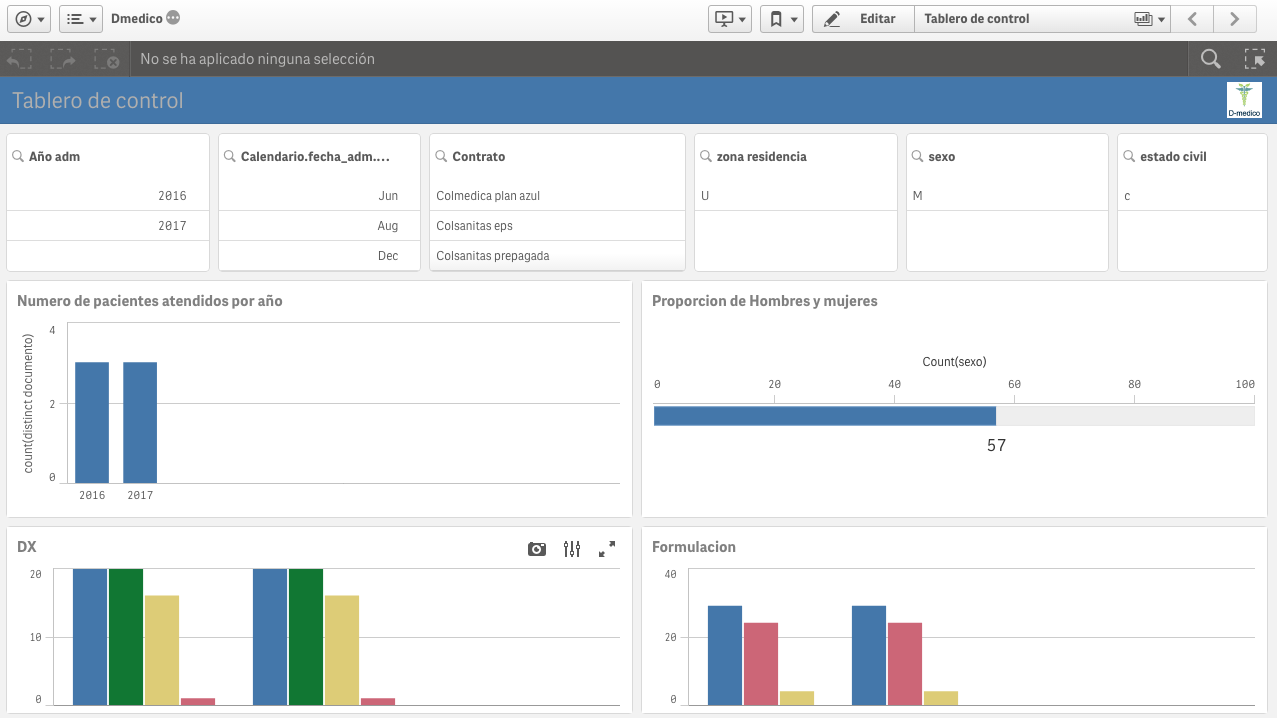This screenshot has width=1277, height=718.
Task: Click the first red bar in Formulacion chart
Action: (761, 664)
